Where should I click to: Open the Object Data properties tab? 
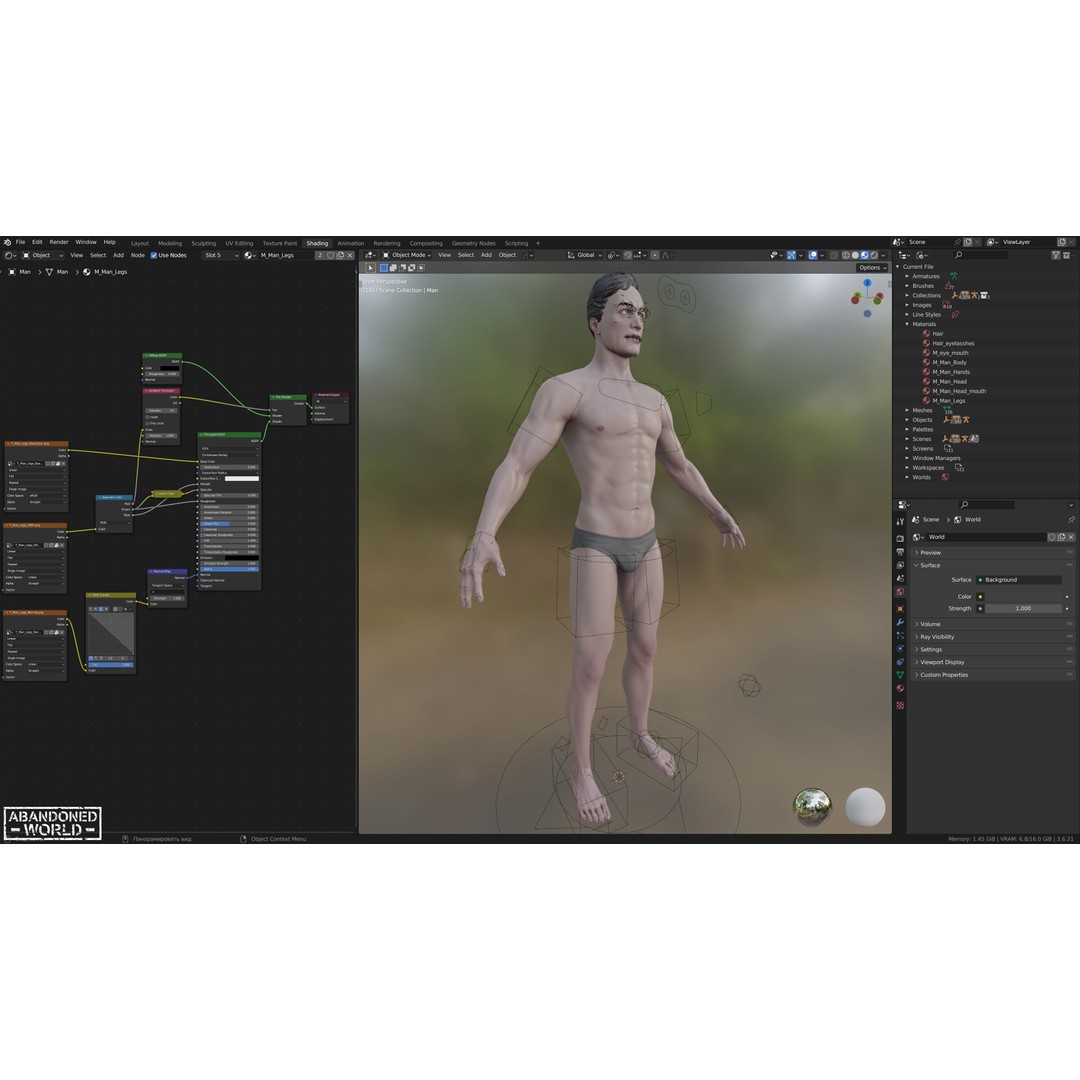[900, 675]
